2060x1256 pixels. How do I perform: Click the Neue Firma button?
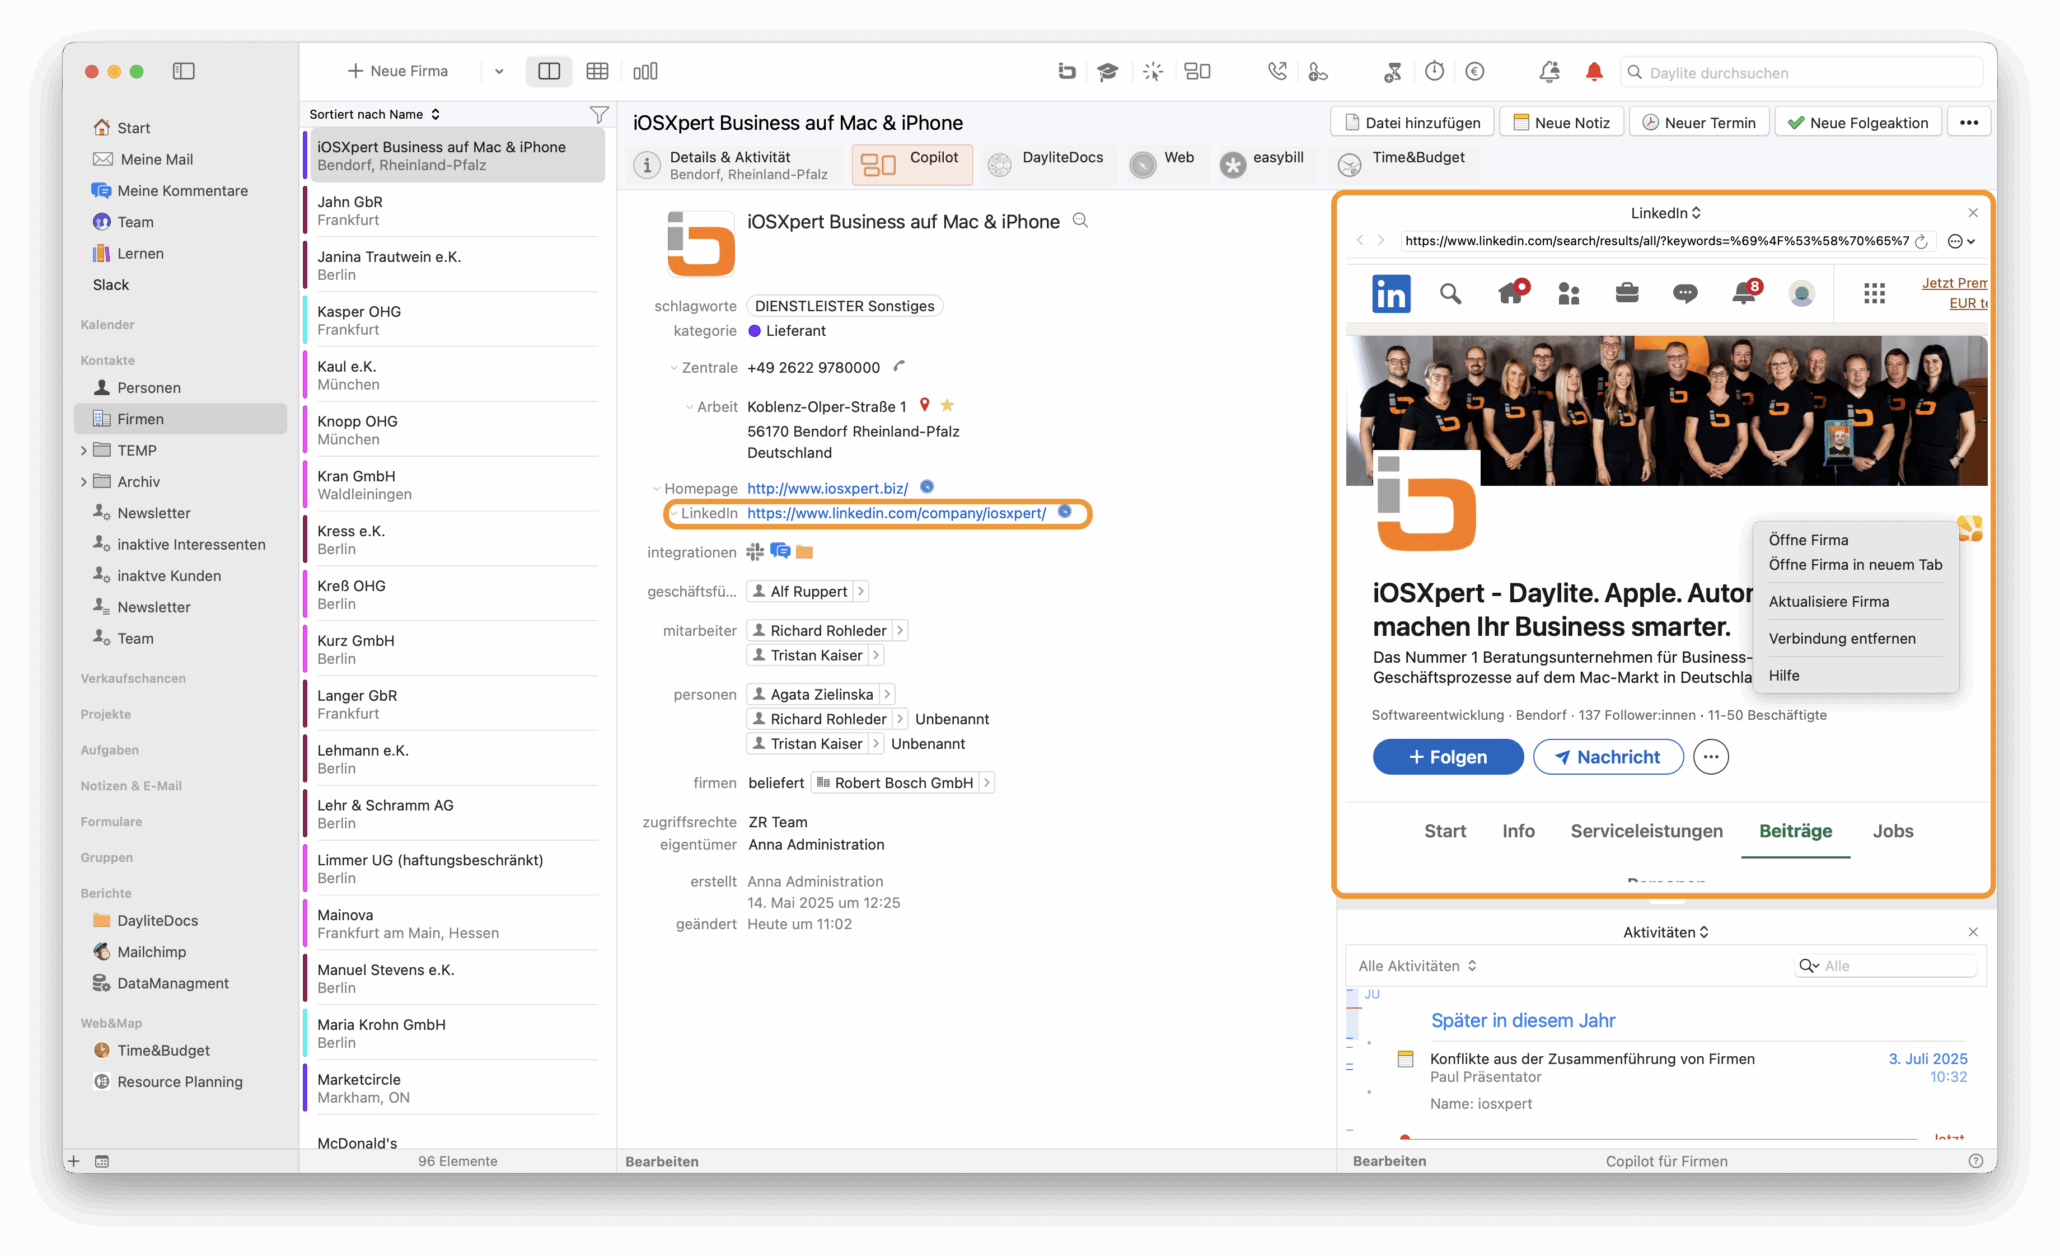coord(398,71)
